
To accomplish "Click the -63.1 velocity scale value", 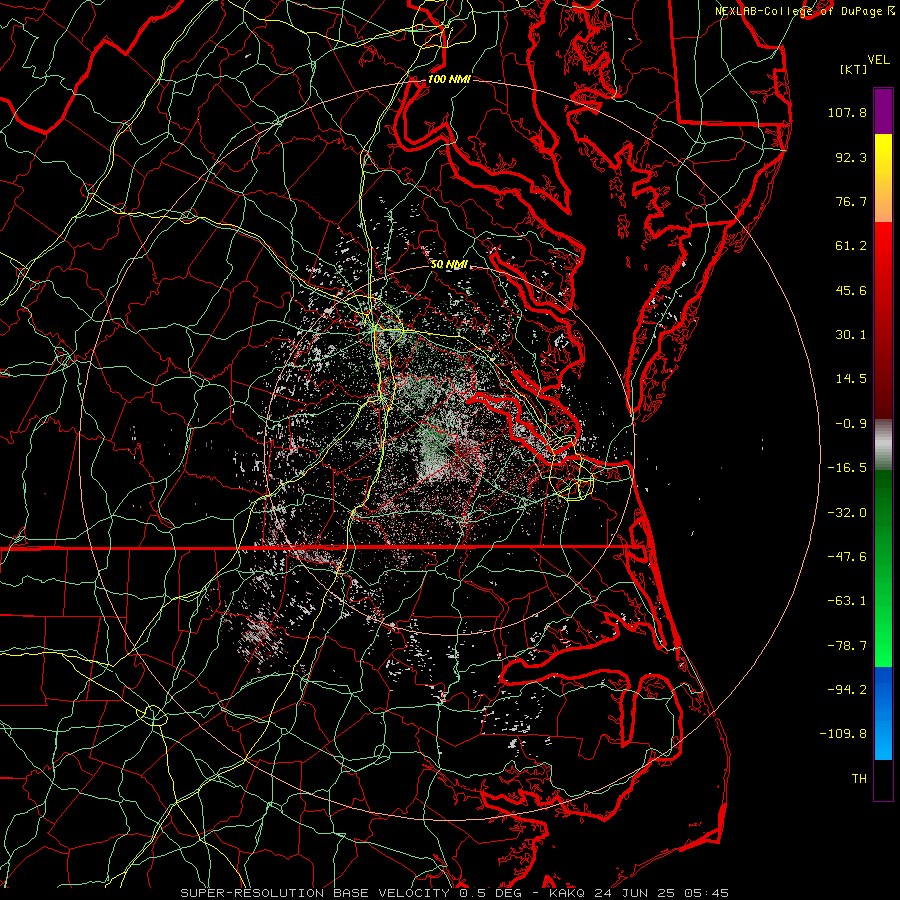I will point(847,601).
